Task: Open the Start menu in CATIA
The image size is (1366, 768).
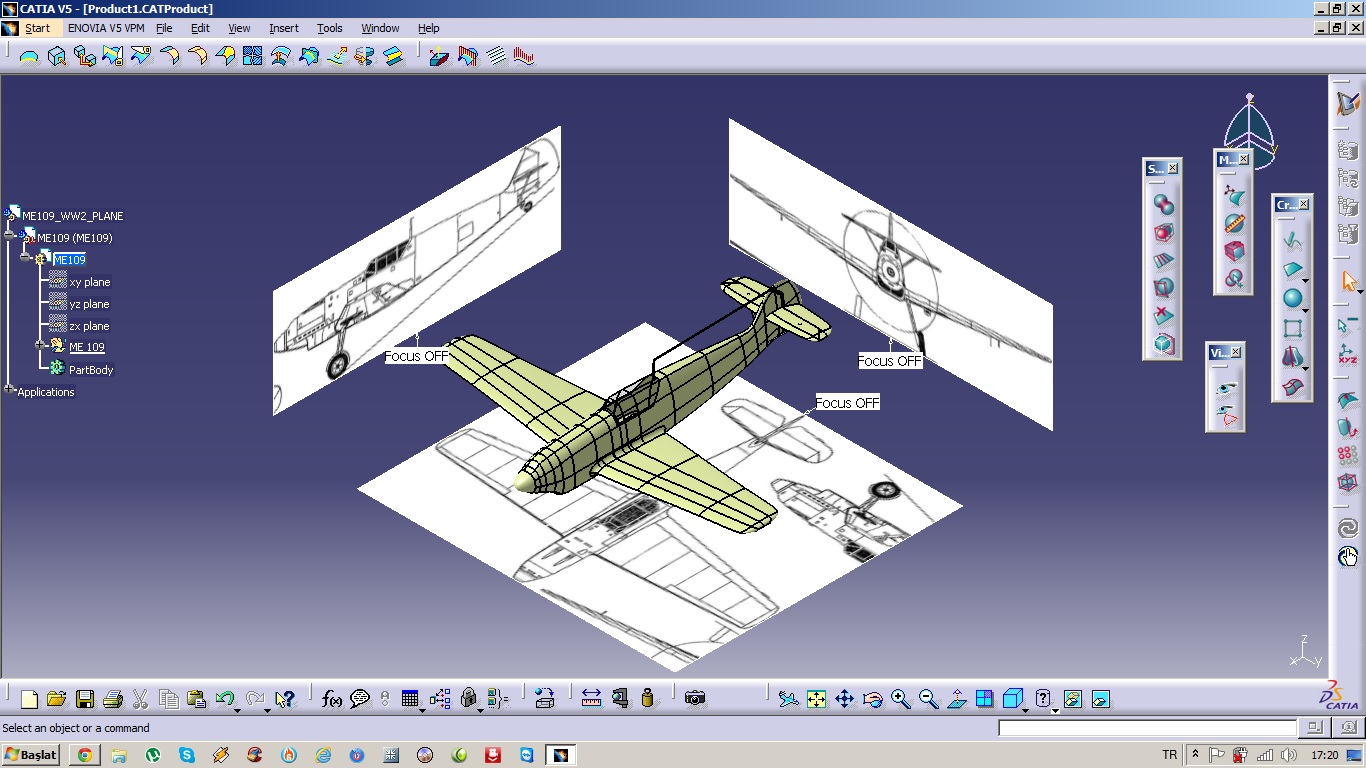Action: tap(37, 28)
